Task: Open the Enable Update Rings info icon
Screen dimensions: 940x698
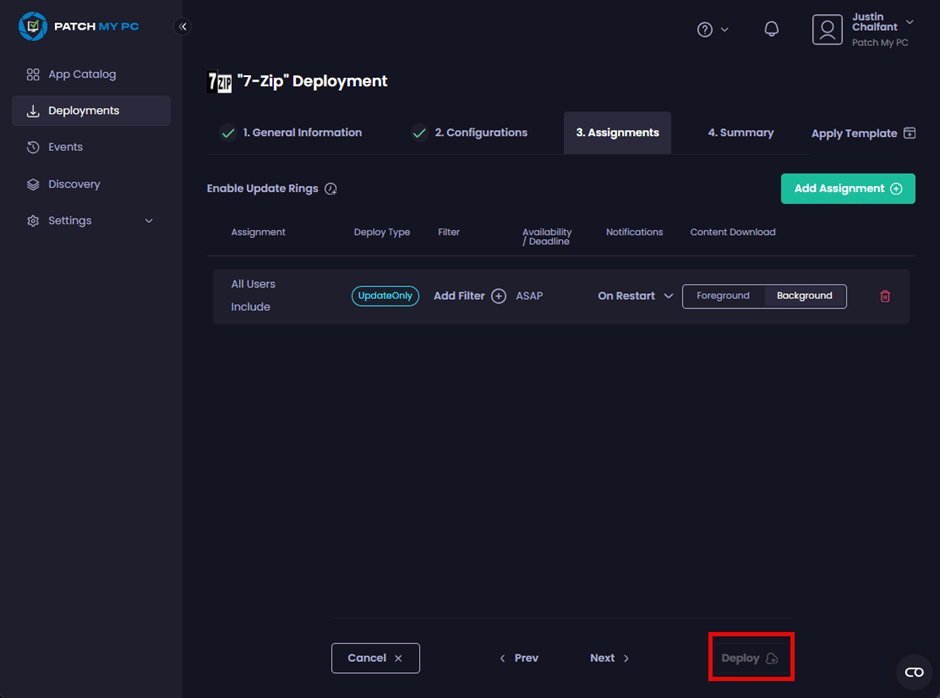Action: coord(331,189)
